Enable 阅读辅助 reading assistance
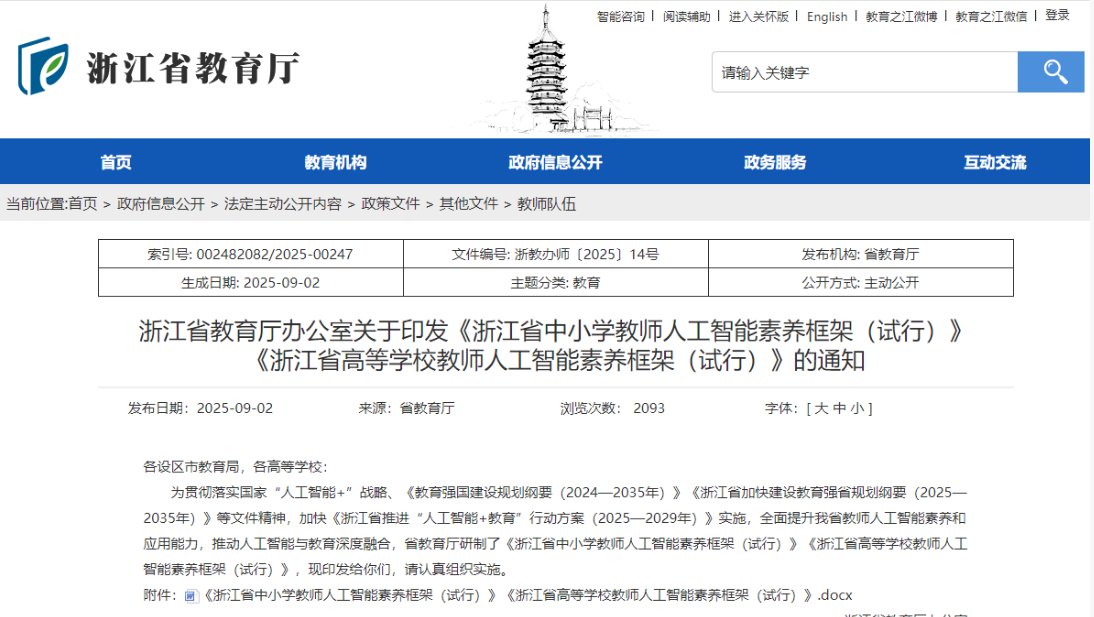Image resolution: width=1094 pixels, height=617 pixels. coord(687,16)
